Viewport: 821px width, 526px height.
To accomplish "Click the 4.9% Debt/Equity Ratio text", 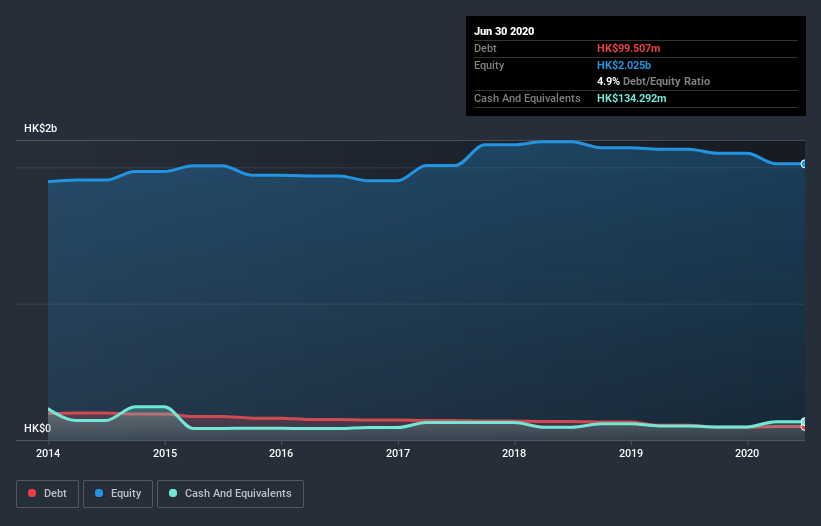I will click(x=653, y=82).
